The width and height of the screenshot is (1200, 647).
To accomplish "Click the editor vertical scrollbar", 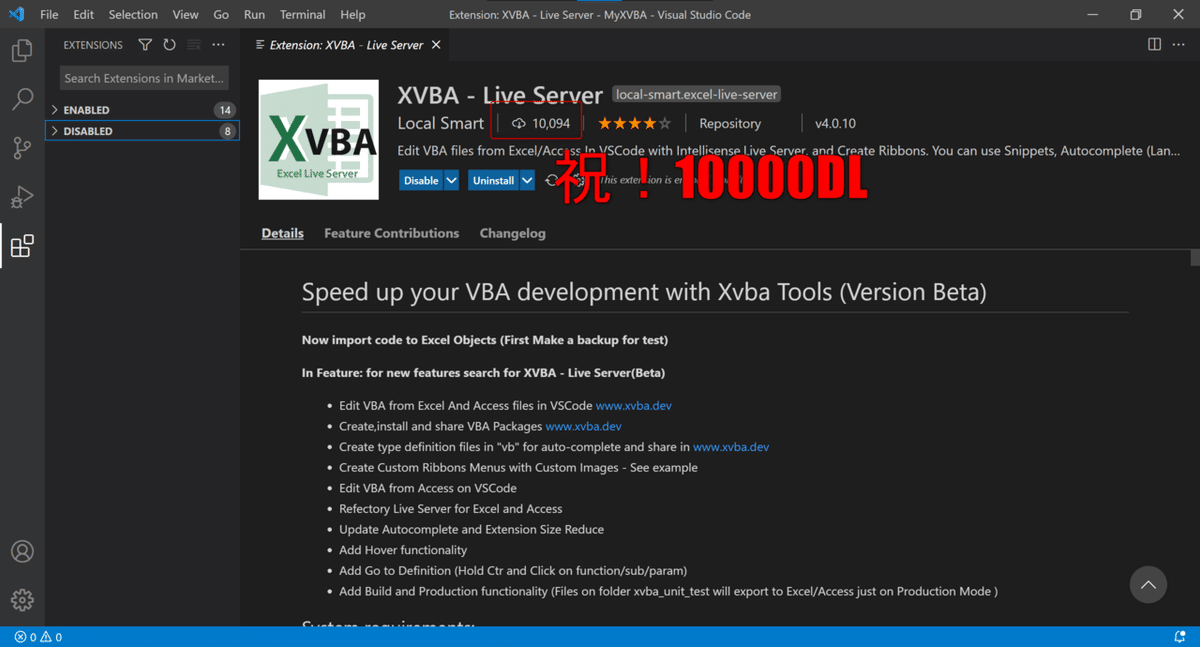I will tap(1194, 257).
